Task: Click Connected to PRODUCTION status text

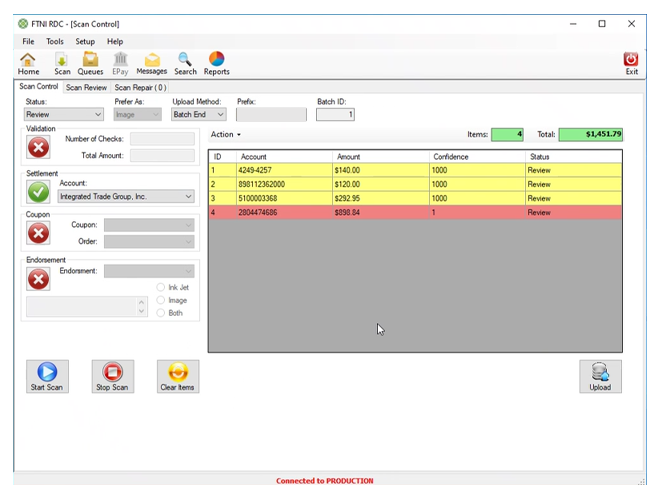Action: [324, 481]
